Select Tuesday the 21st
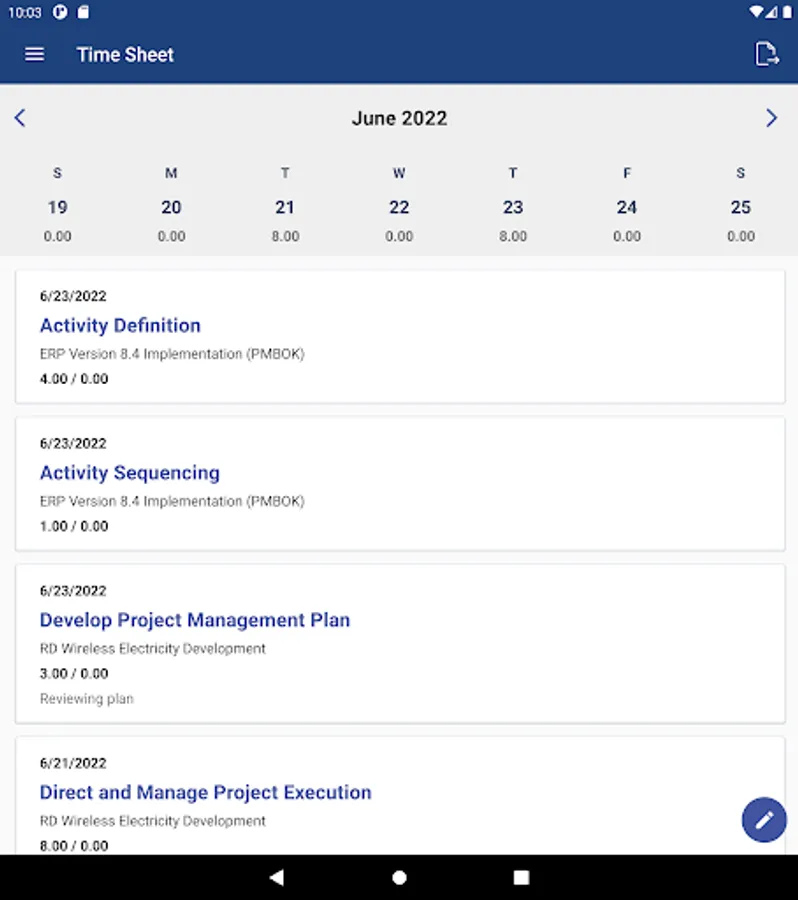 (285, 207)
